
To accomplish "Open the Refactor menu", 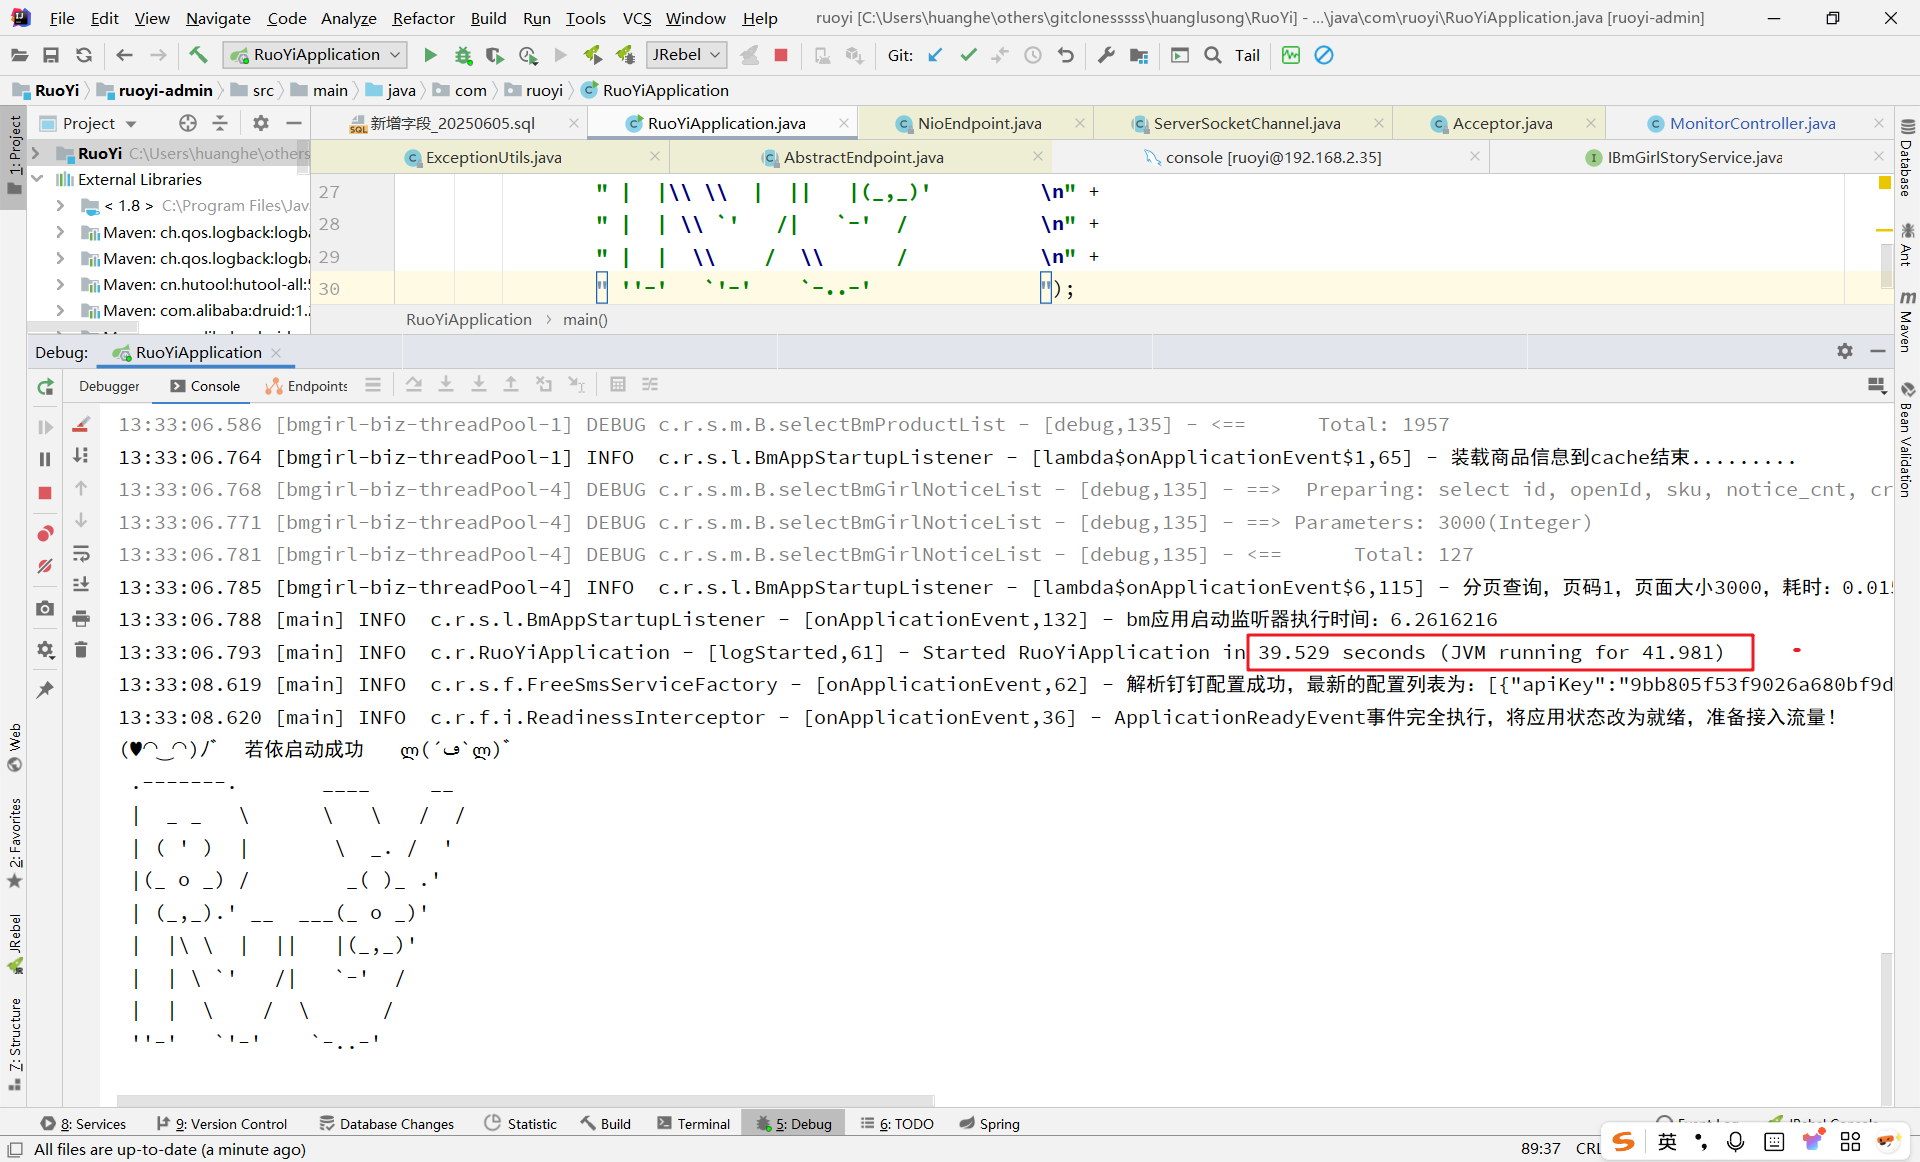I will (x=423, y=18).
